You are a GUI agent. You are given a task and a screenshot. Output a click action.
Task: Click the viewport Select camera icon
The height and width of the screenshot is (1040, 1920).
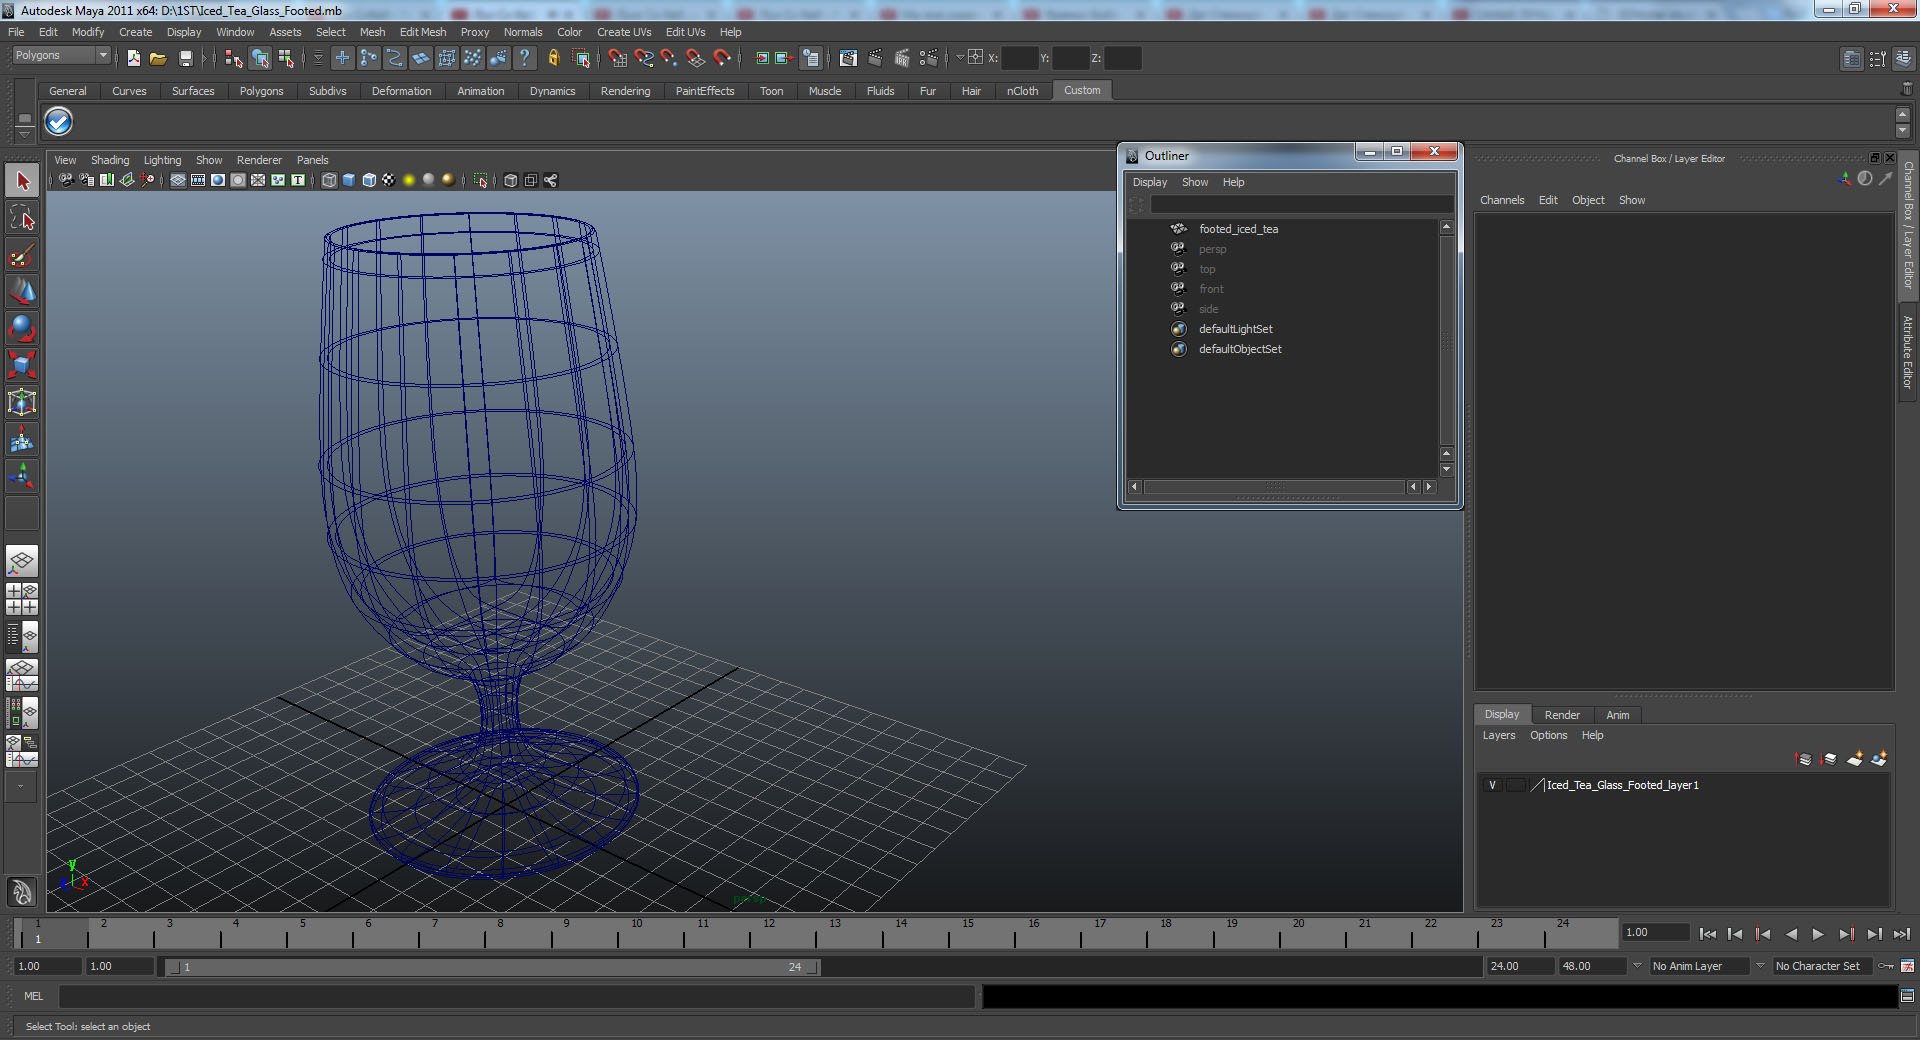(65, 180)
